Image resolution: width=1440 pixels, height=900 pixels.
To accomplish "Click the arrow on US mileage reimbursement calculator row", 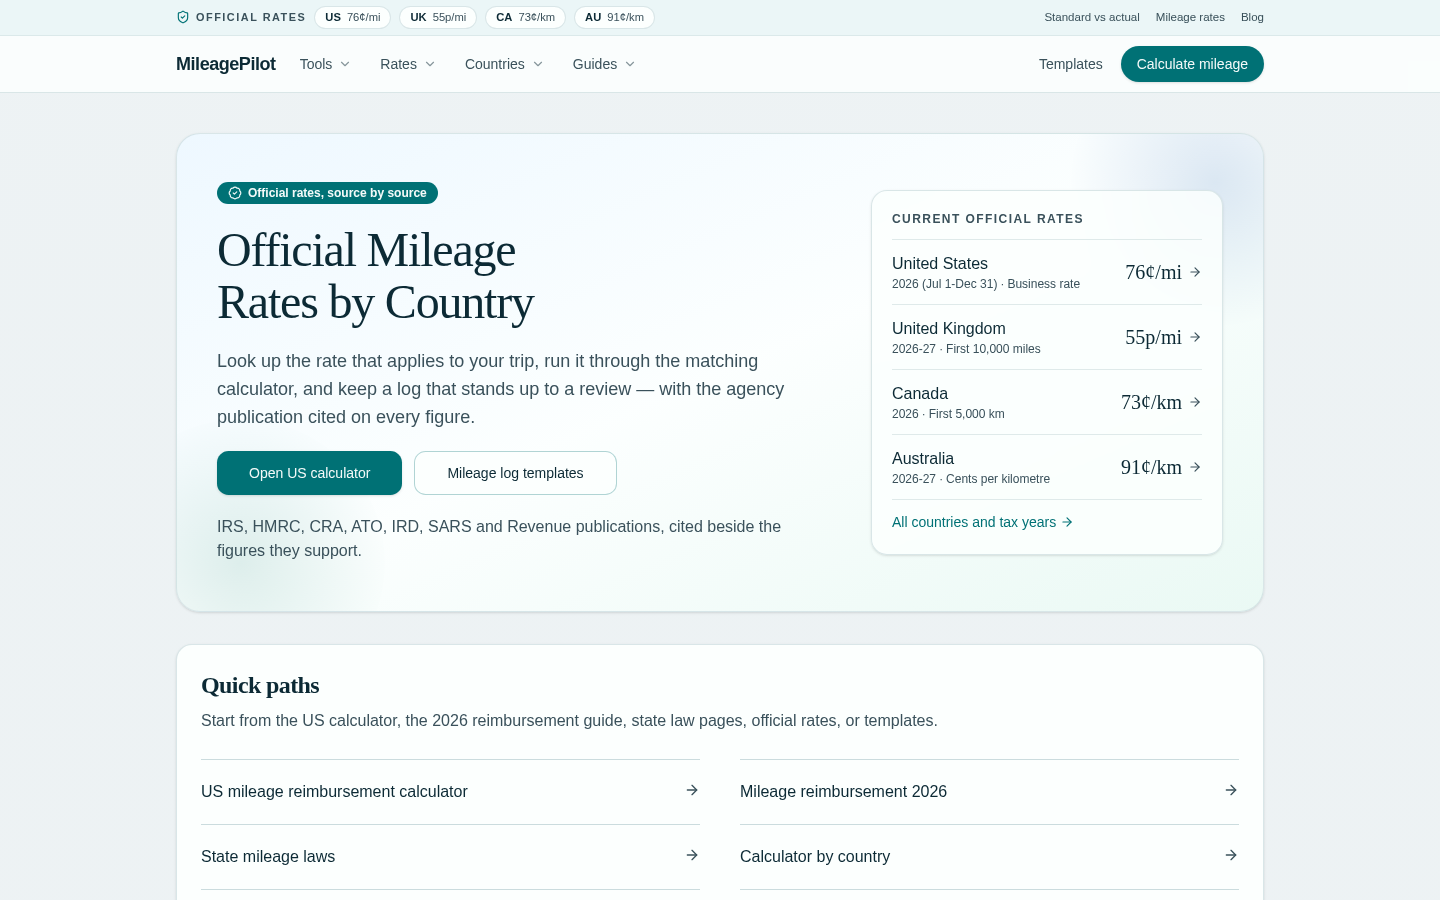I will click(x=692, y=790).
